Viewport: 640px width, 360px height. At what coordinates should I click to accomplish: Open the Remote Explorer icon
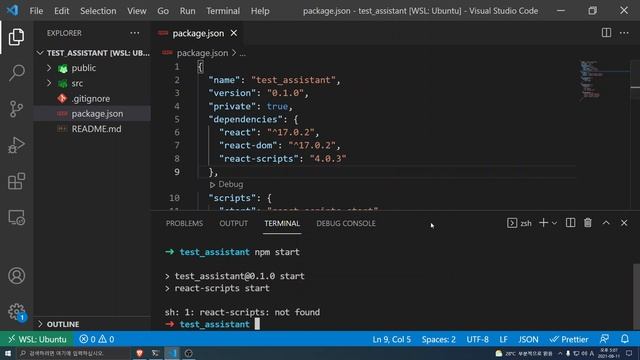tap(16, 217)
